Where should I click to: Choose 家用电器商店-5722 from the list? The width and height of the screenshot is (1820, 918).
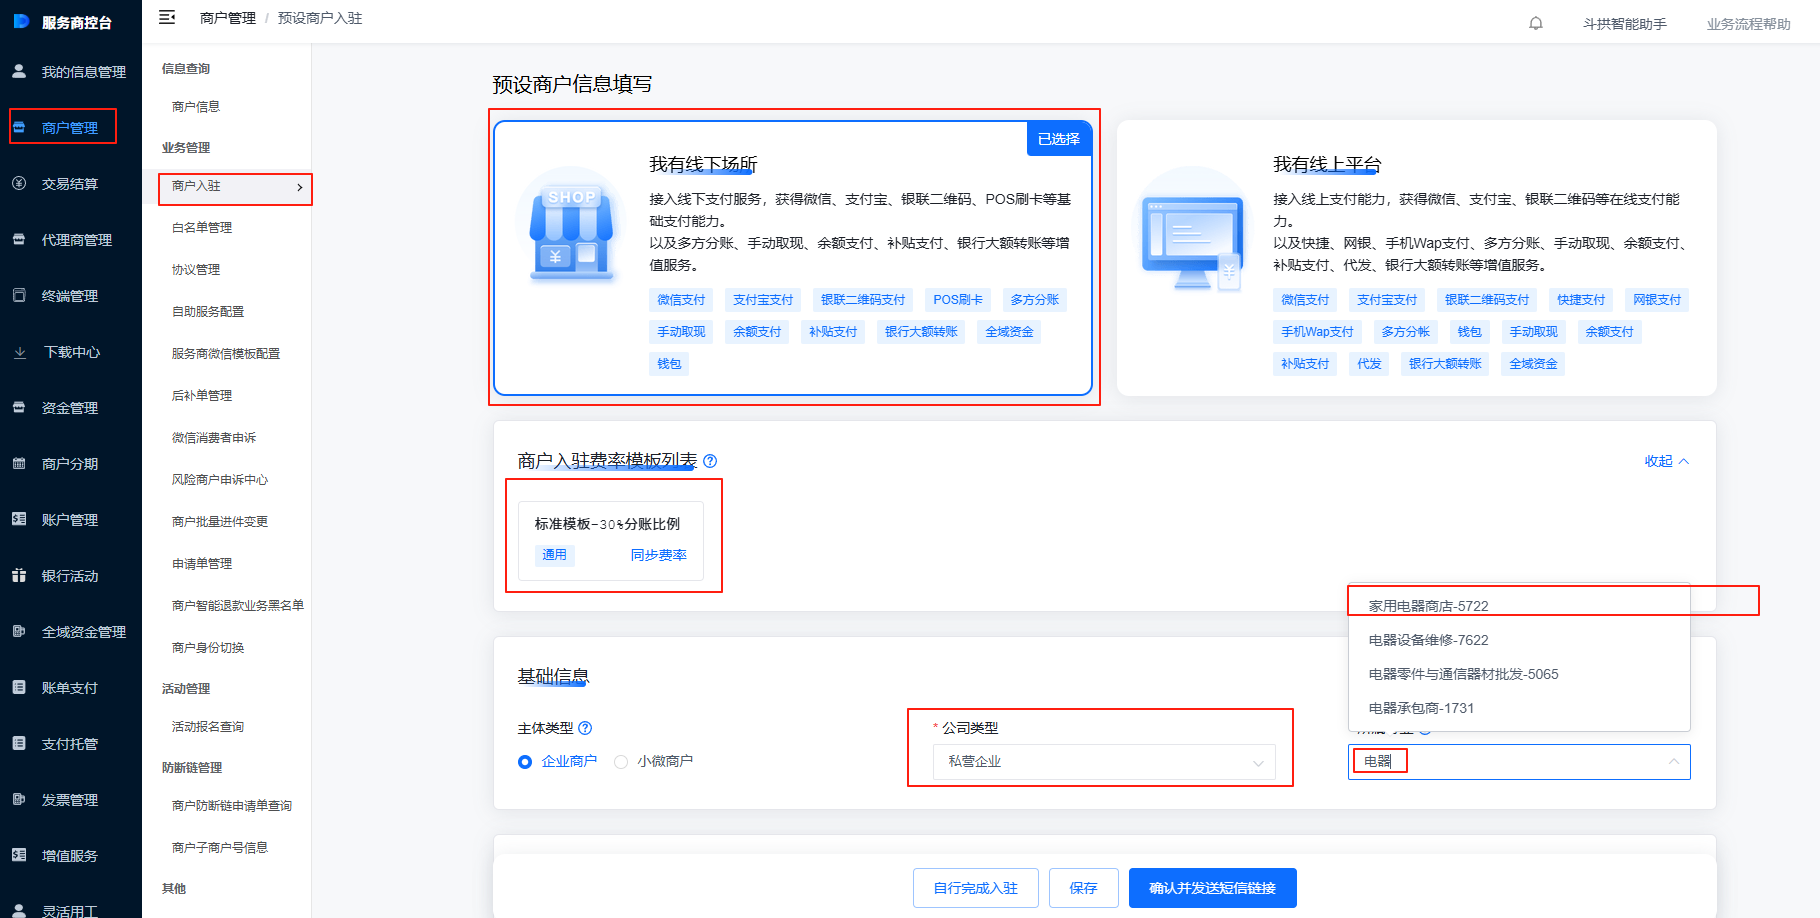(x=1519, y=606)
